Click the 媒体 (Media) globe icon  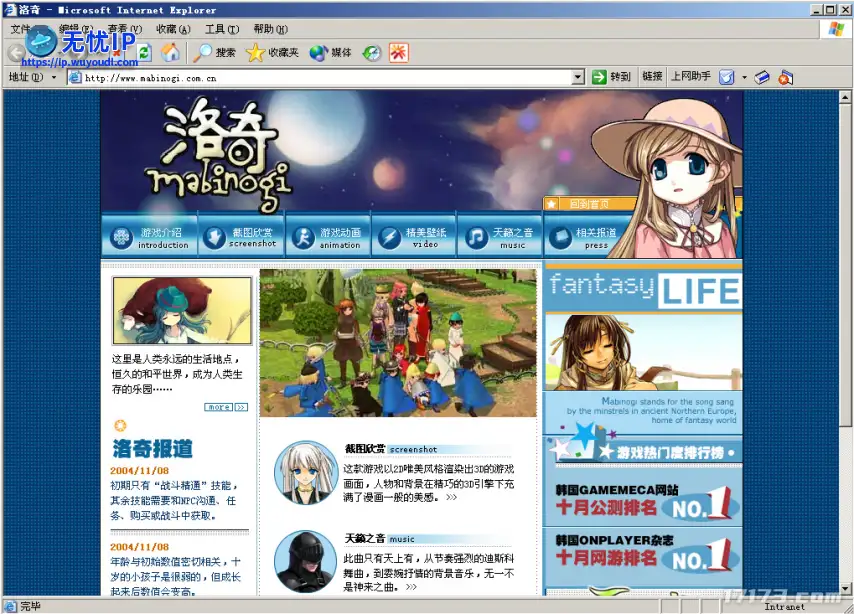317,53
